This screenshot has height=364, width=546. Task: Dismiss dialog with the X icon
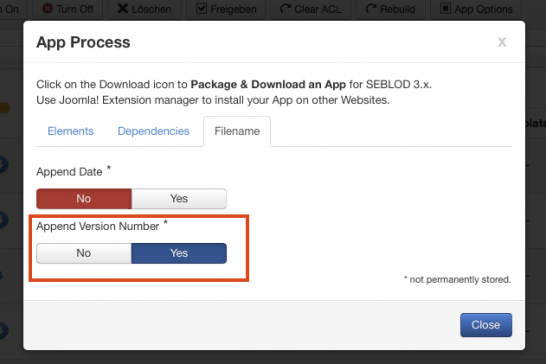click(x=502, y=42)
